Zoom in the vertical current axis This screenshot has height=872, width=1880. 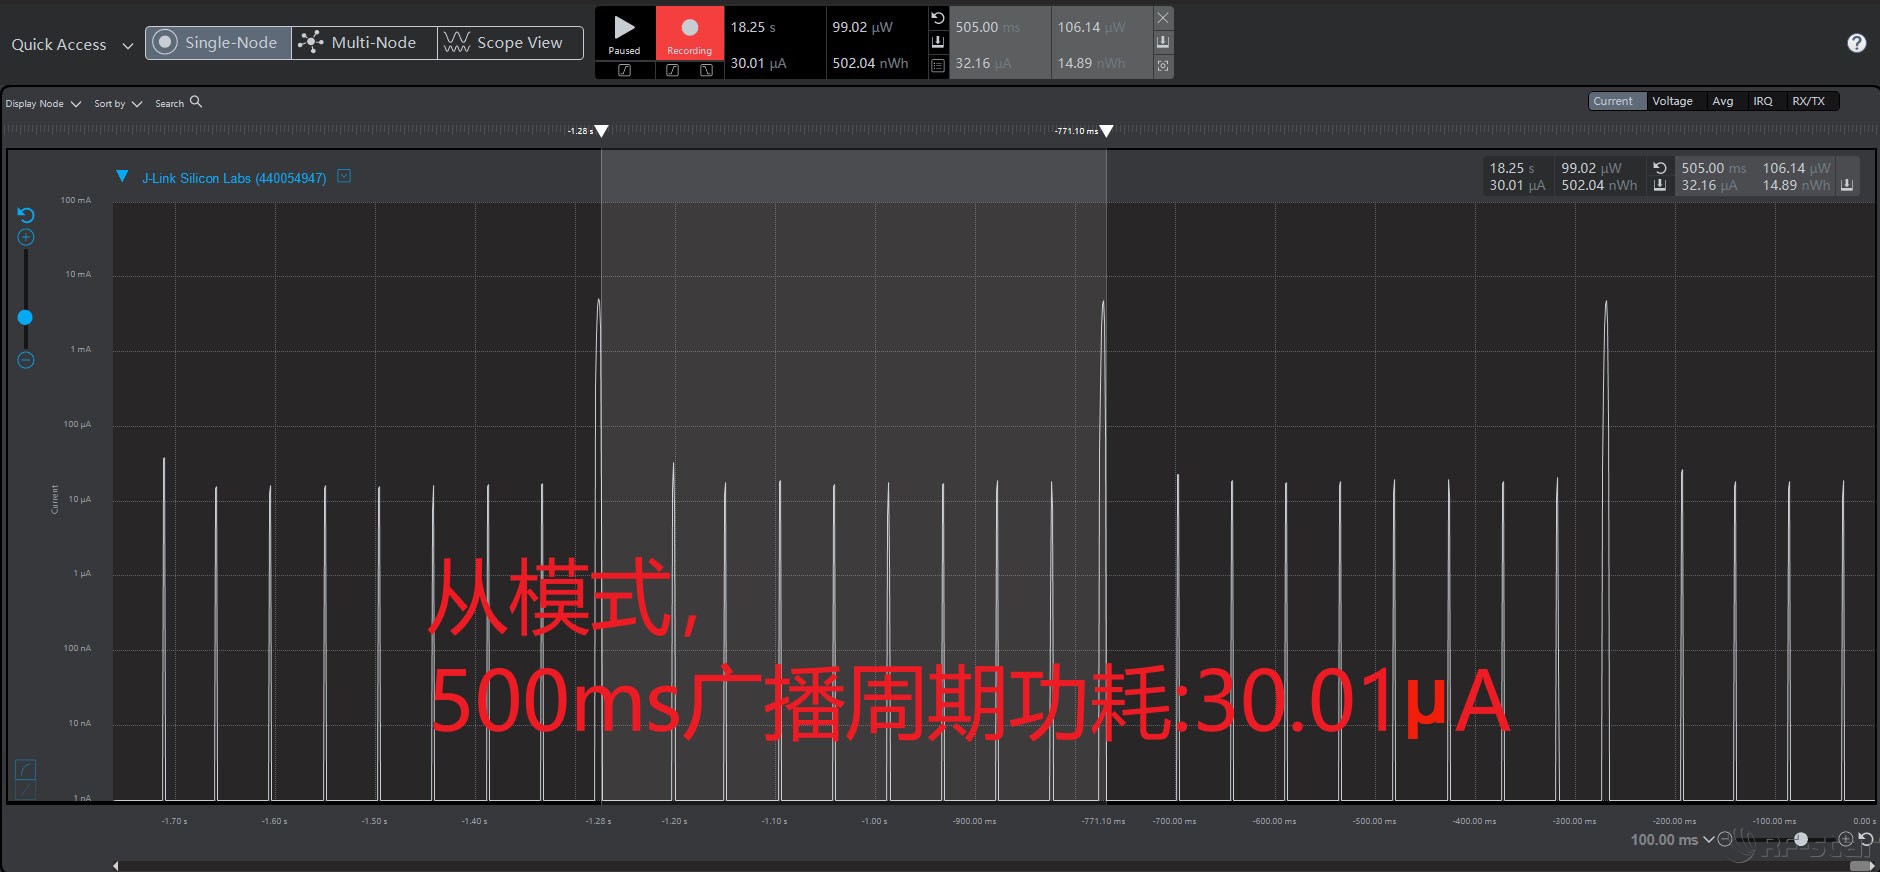click(26, 238)
